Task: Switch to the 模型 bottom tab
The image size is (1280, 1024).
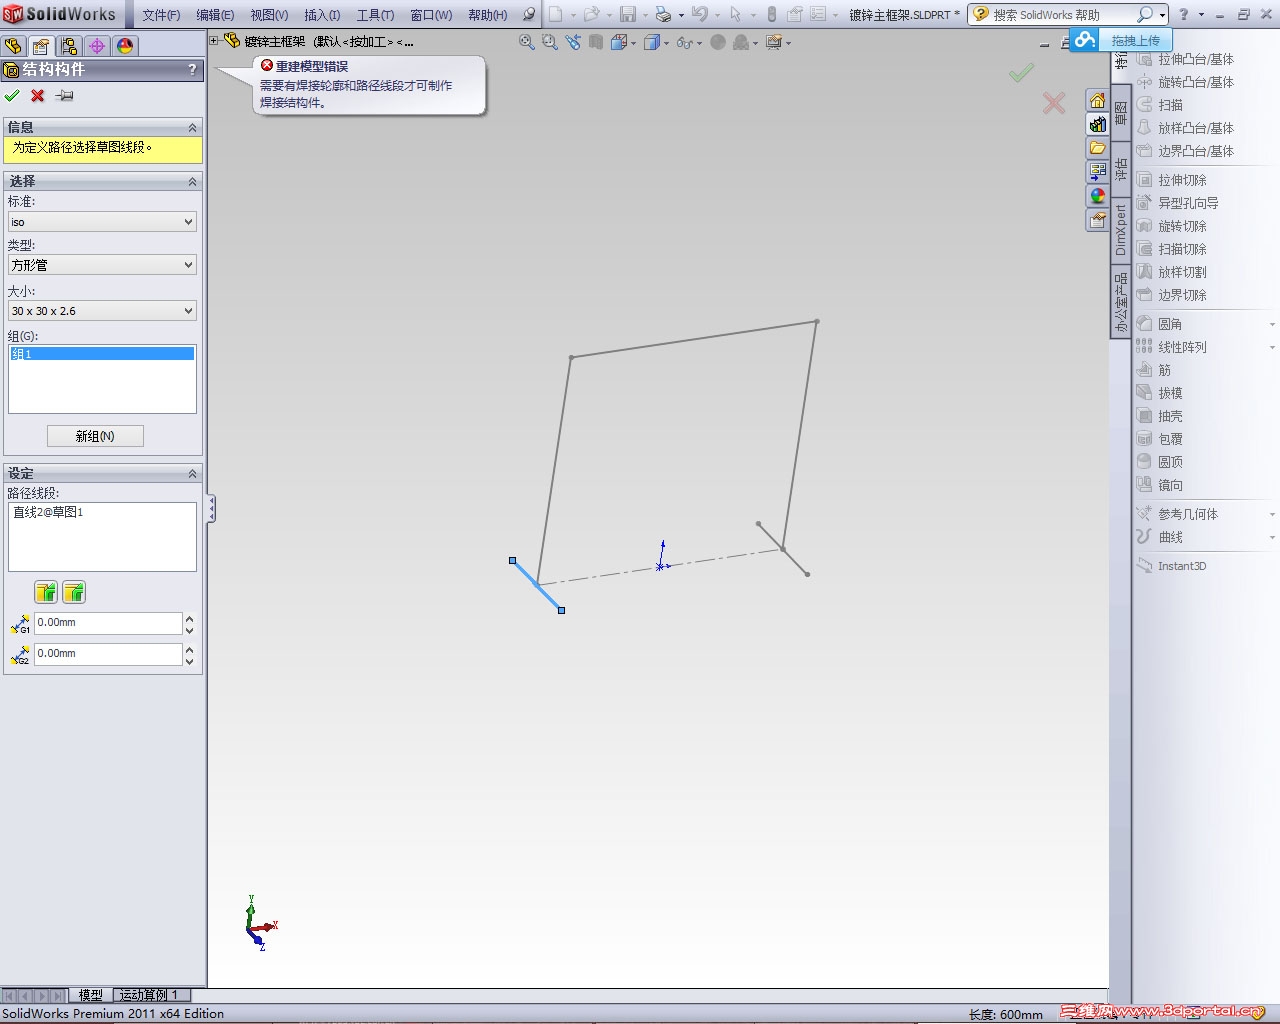Action: [91, 995]
